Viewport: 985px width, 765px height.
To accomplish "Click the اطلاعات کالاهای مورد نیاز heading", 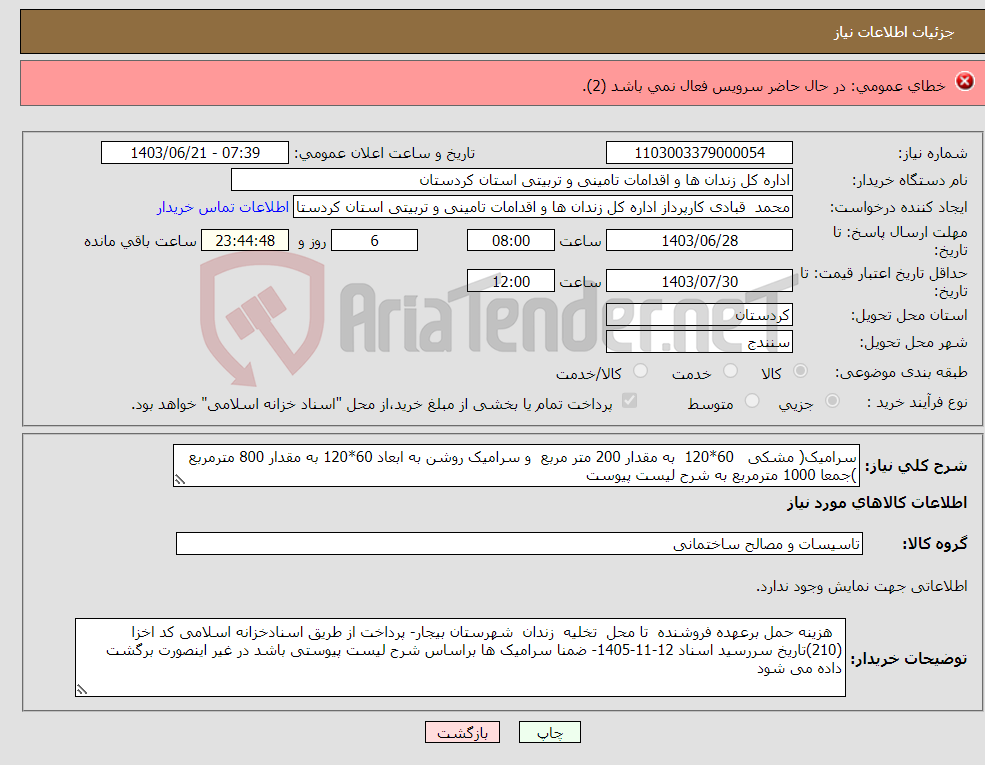I will (x=877, y=503).
